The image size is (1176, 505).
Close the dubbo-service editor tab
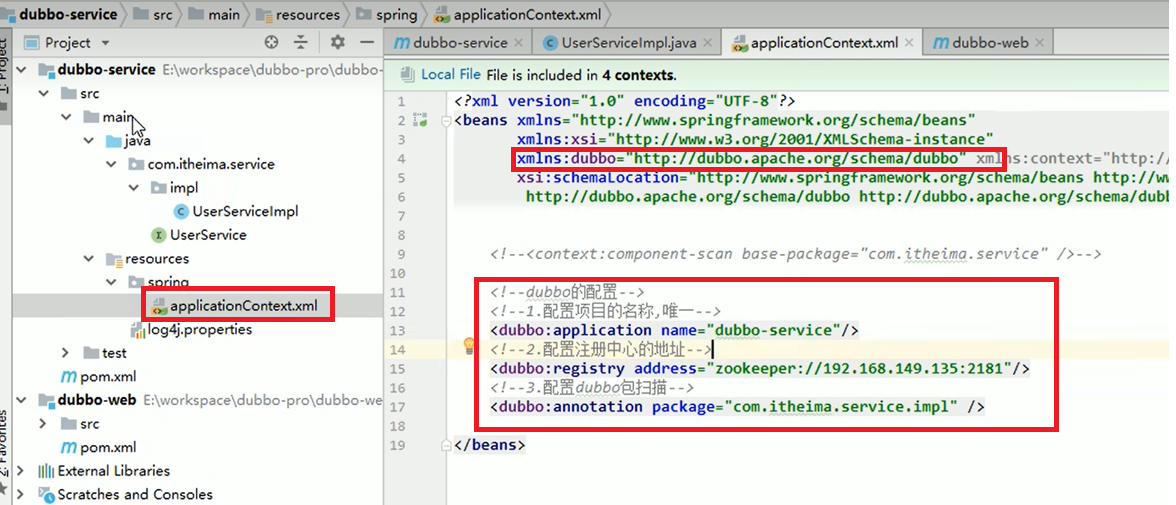point(520,43)
